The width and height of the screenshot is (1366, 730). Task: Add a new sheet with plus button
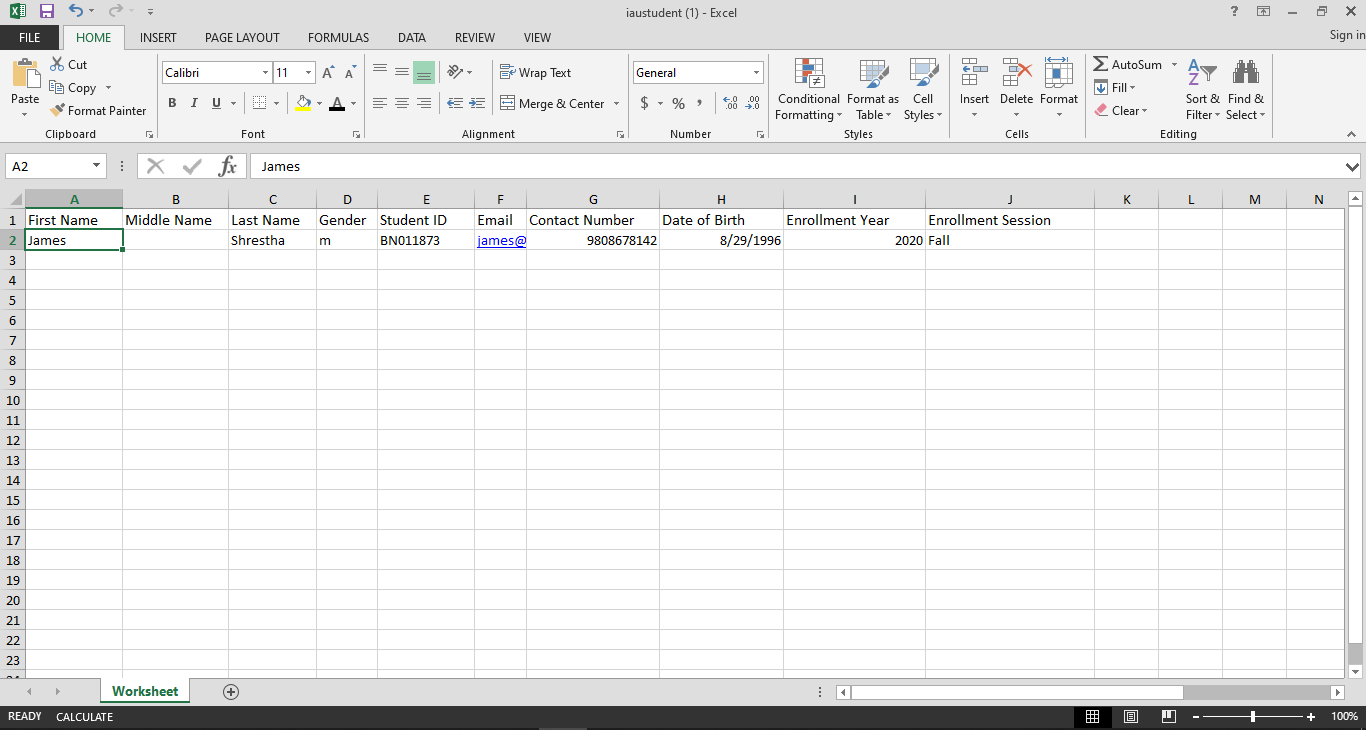[231, 692]
